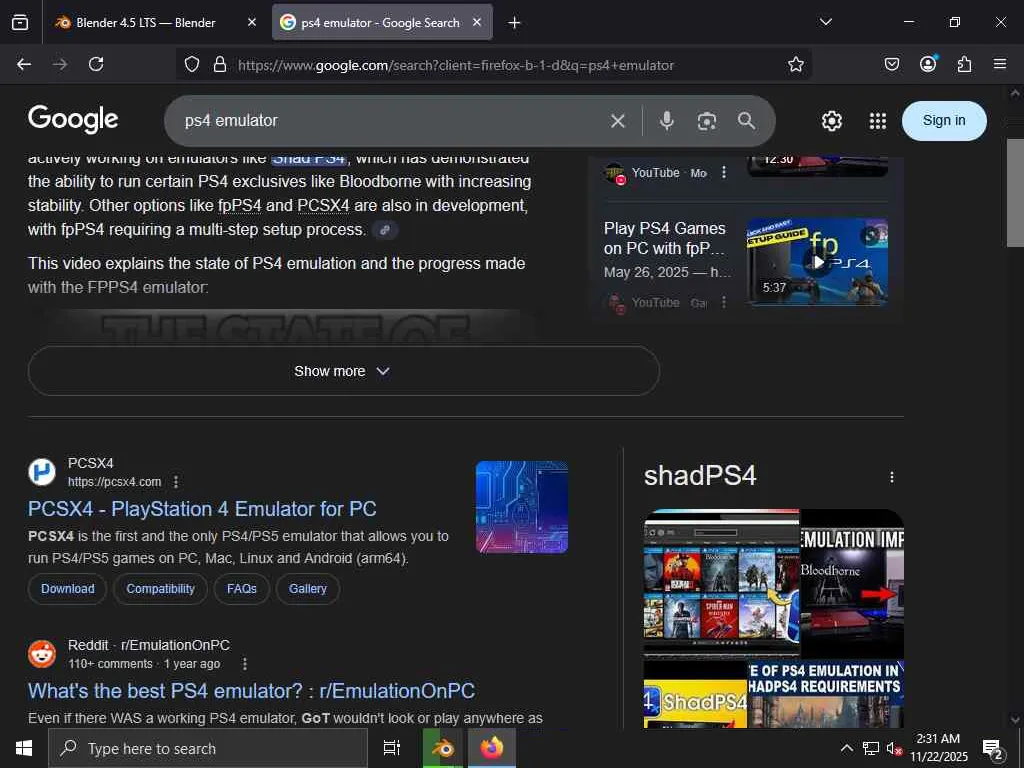The height and width of the screenshot is (768, 1024).
Task: Click the forward navigation arrow
Action: [60, 64]
